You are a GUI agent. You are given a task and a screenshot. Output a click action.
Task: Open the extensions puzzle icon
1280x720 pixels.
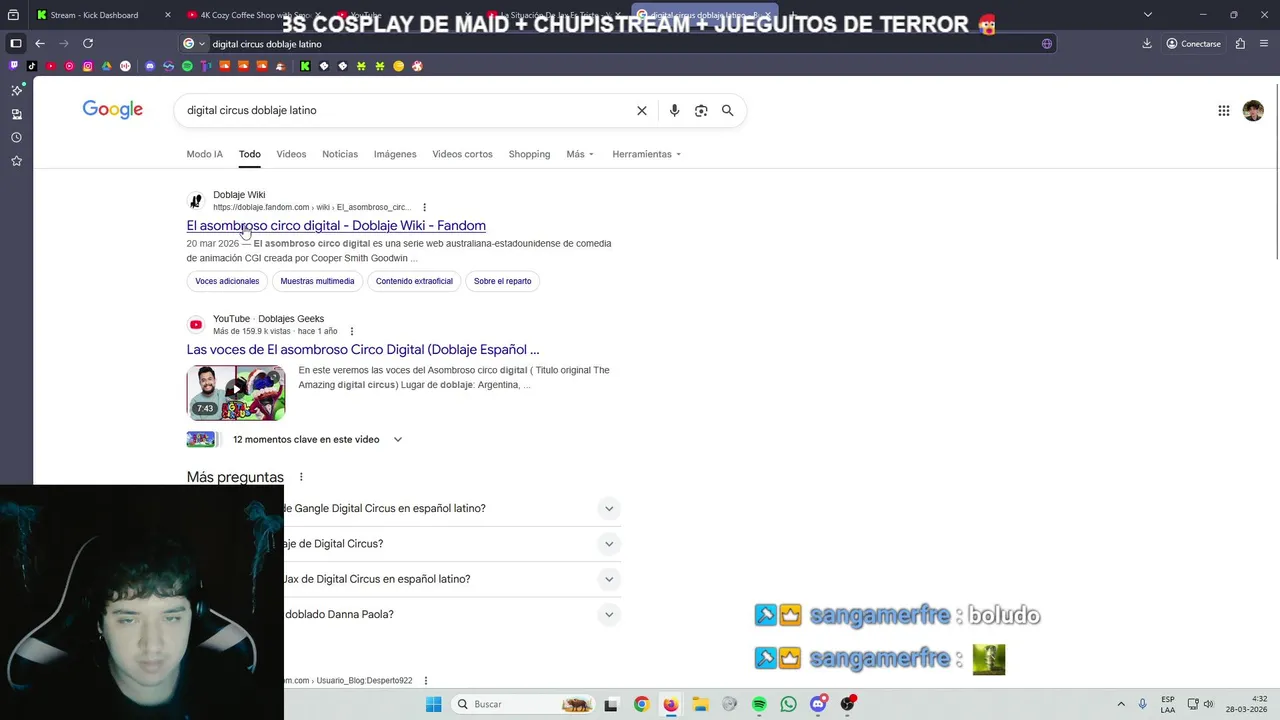pos(1240,43)
